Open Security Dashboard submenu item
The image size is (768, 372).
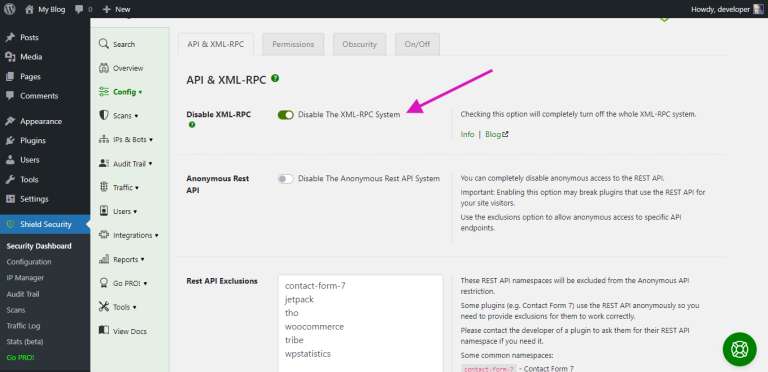(39, 246)
